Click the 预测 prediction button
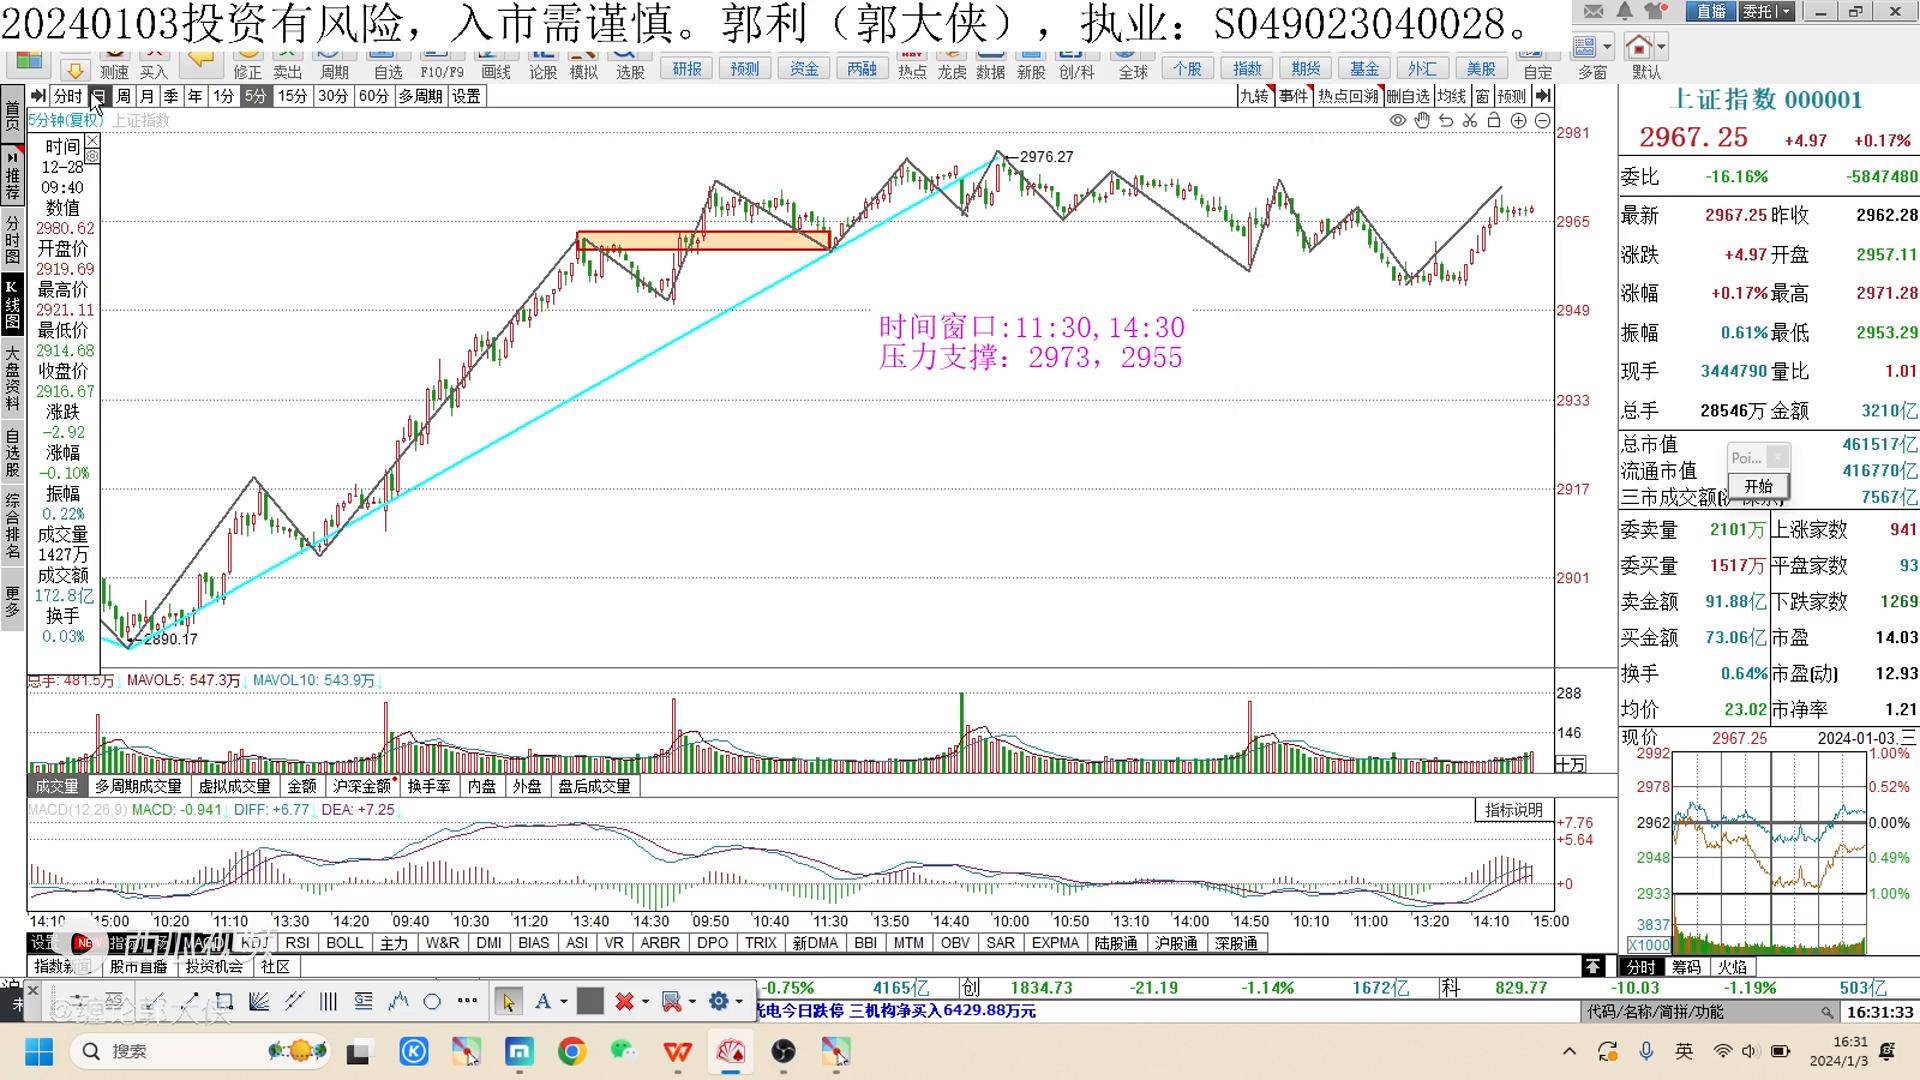1920x1080 pixels. [x=744, y=68]
